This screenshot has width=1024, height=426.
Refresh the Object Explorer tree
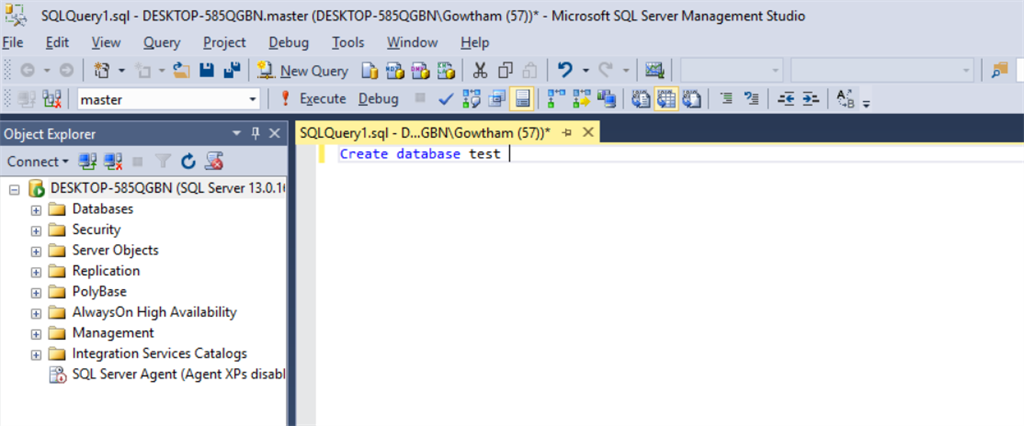click(189, 161)
